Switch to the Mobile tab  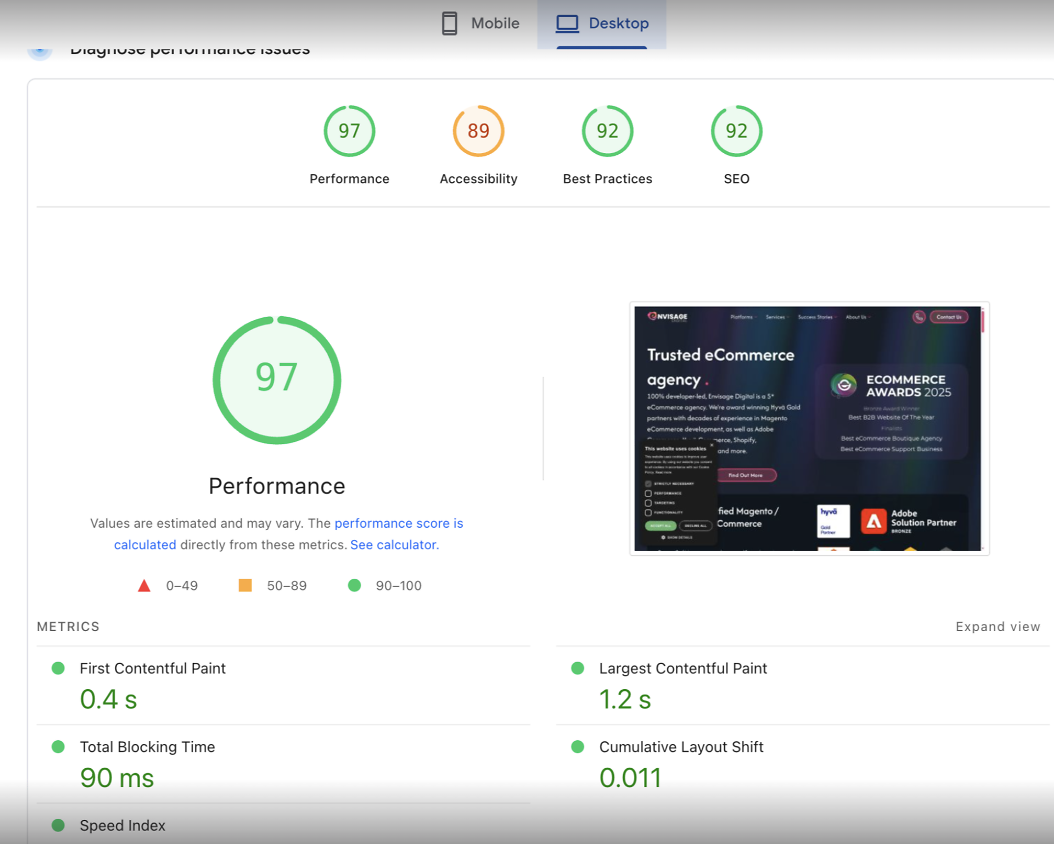(481, 24)
